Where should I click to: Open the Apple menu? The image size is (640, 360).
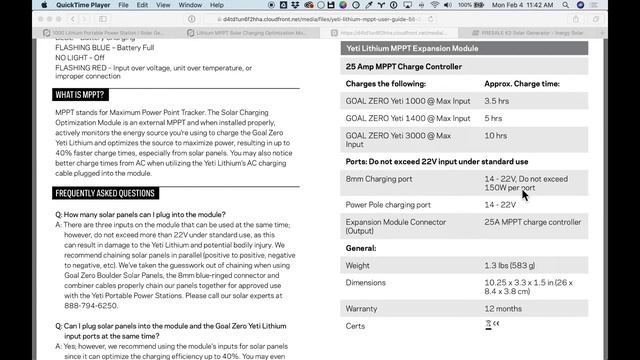pyautogui.click(x=44, y=5)
